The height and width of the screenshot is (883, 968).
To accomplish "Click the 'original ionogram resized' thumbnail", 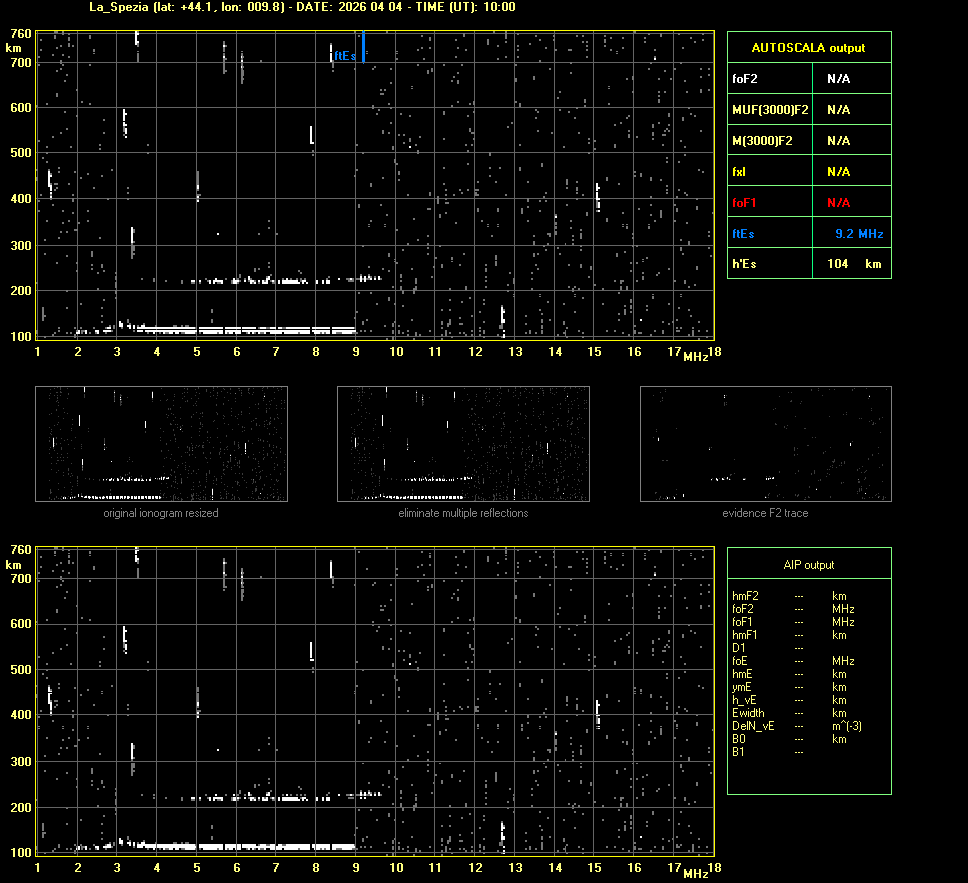I will pos(161,444).
